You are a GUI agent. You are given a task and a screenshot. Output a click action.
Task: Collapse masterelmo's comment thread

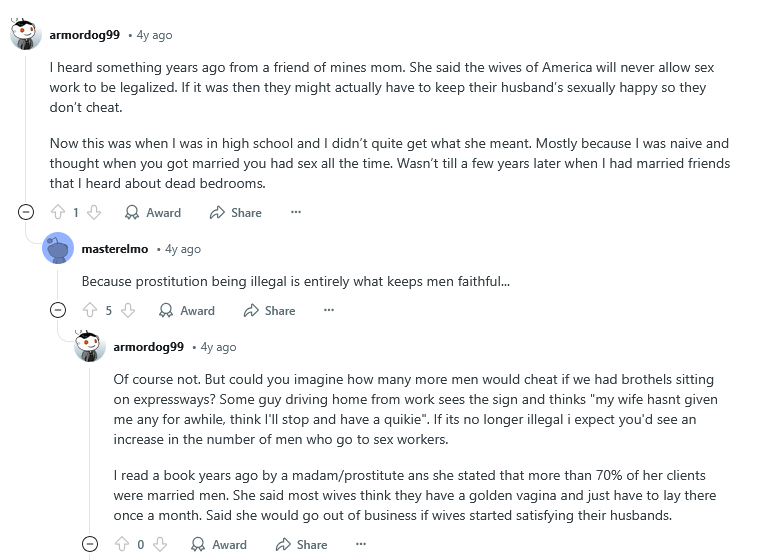point(58,310)
